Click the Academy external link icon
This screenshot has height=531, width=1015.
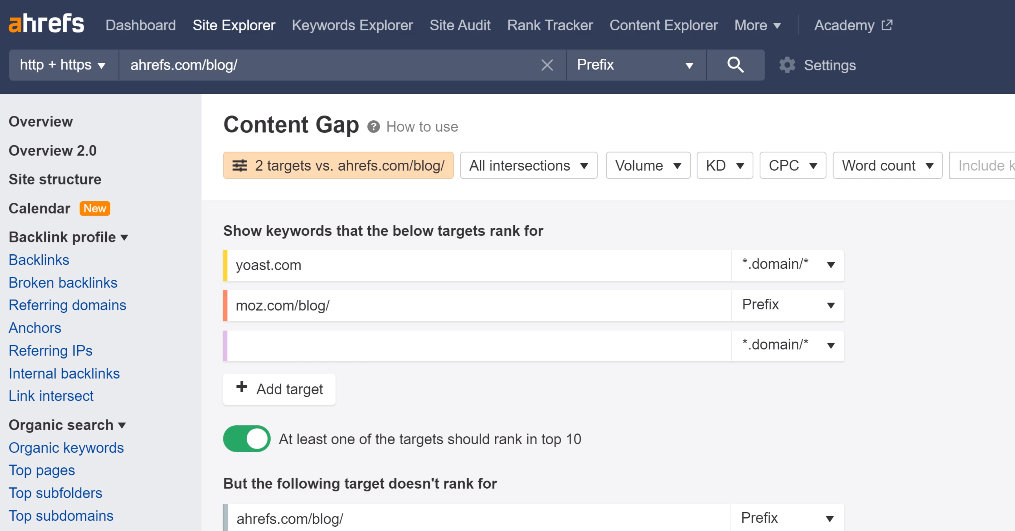click(887, 25)
